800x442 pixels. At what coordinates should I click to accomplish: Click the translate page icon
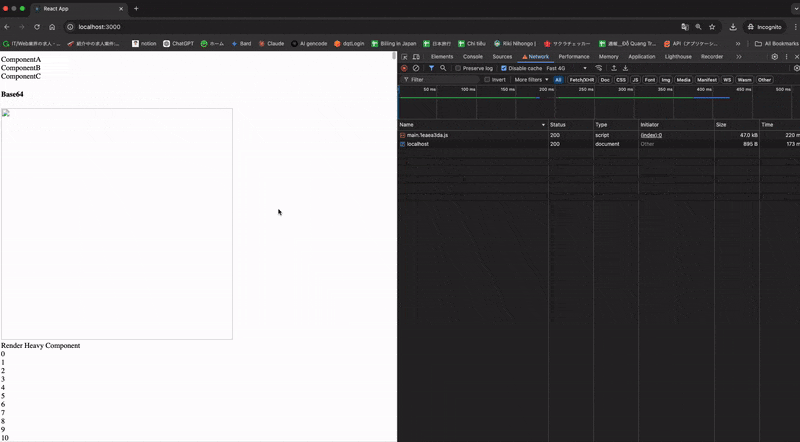click(x=685, y=27)
